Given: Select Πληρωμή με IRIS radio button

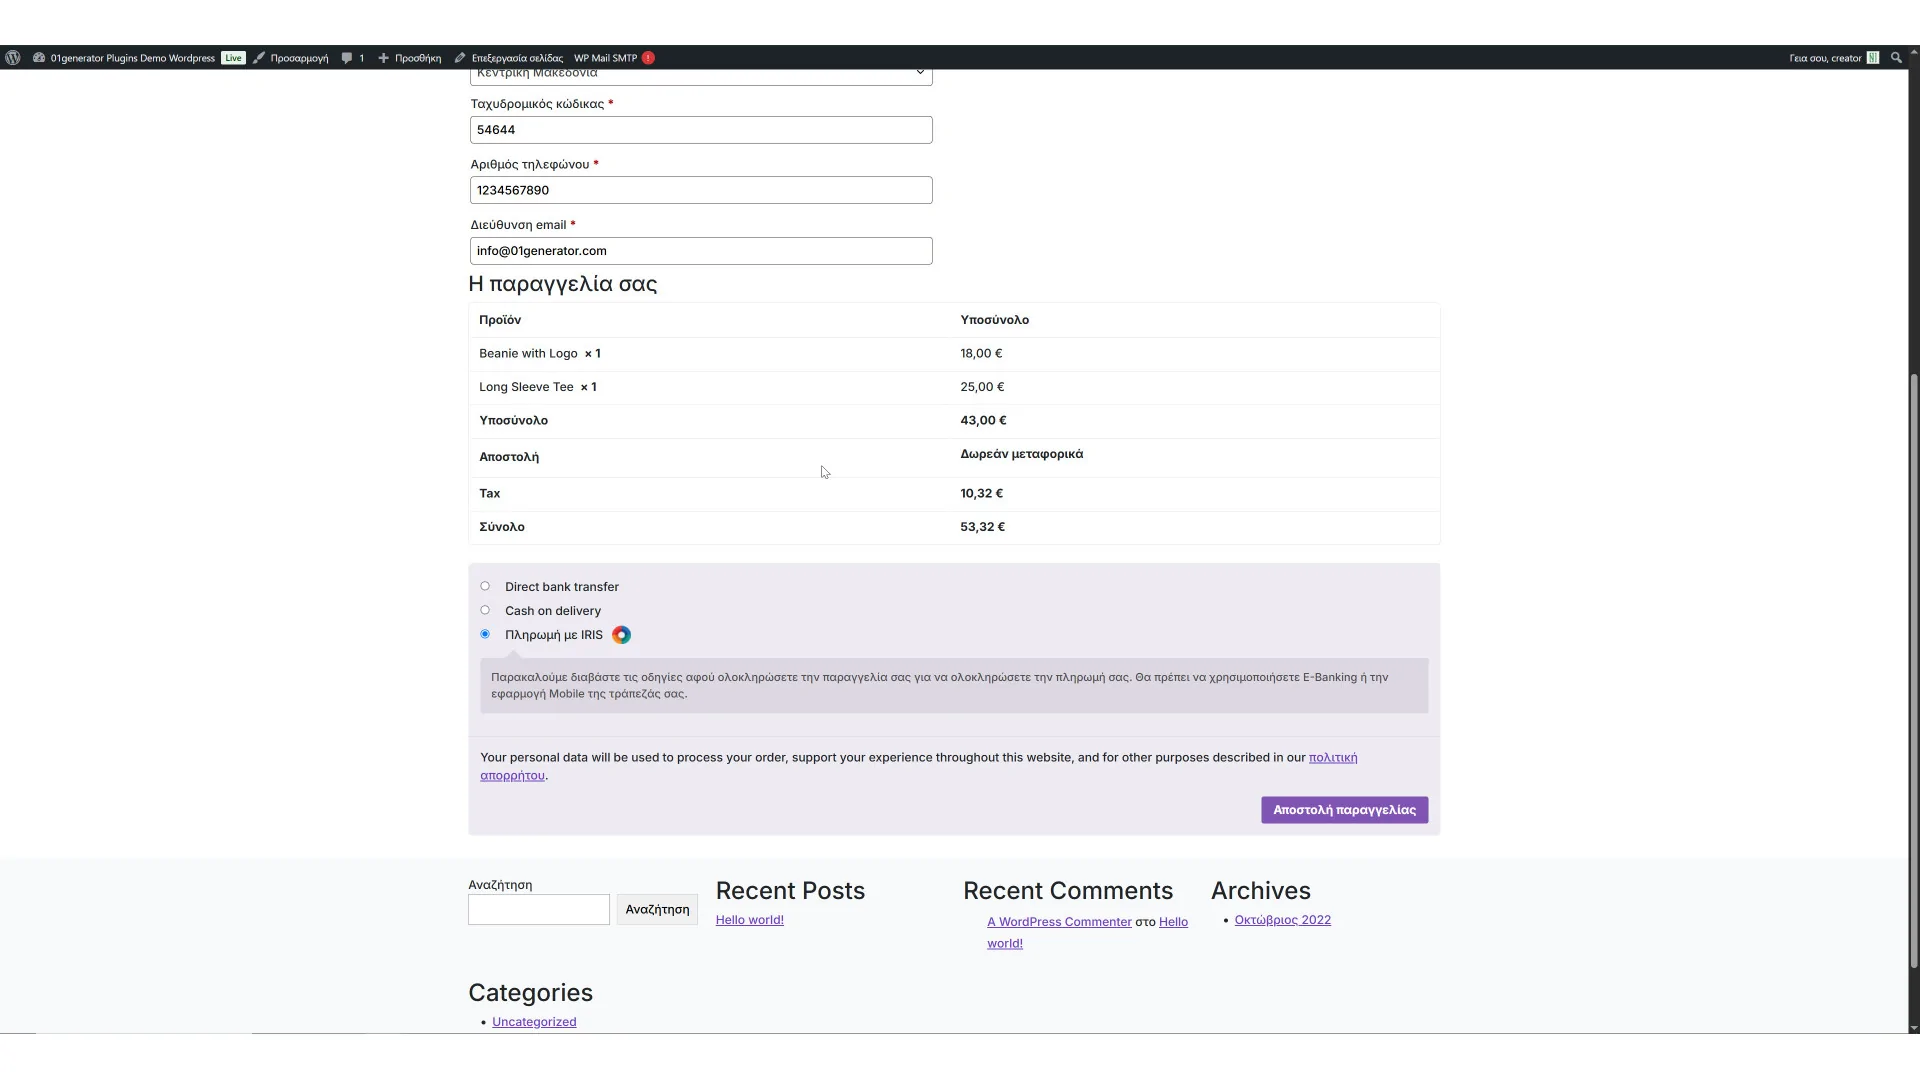Looking at the screenshot, I should (x=485, y=635).
